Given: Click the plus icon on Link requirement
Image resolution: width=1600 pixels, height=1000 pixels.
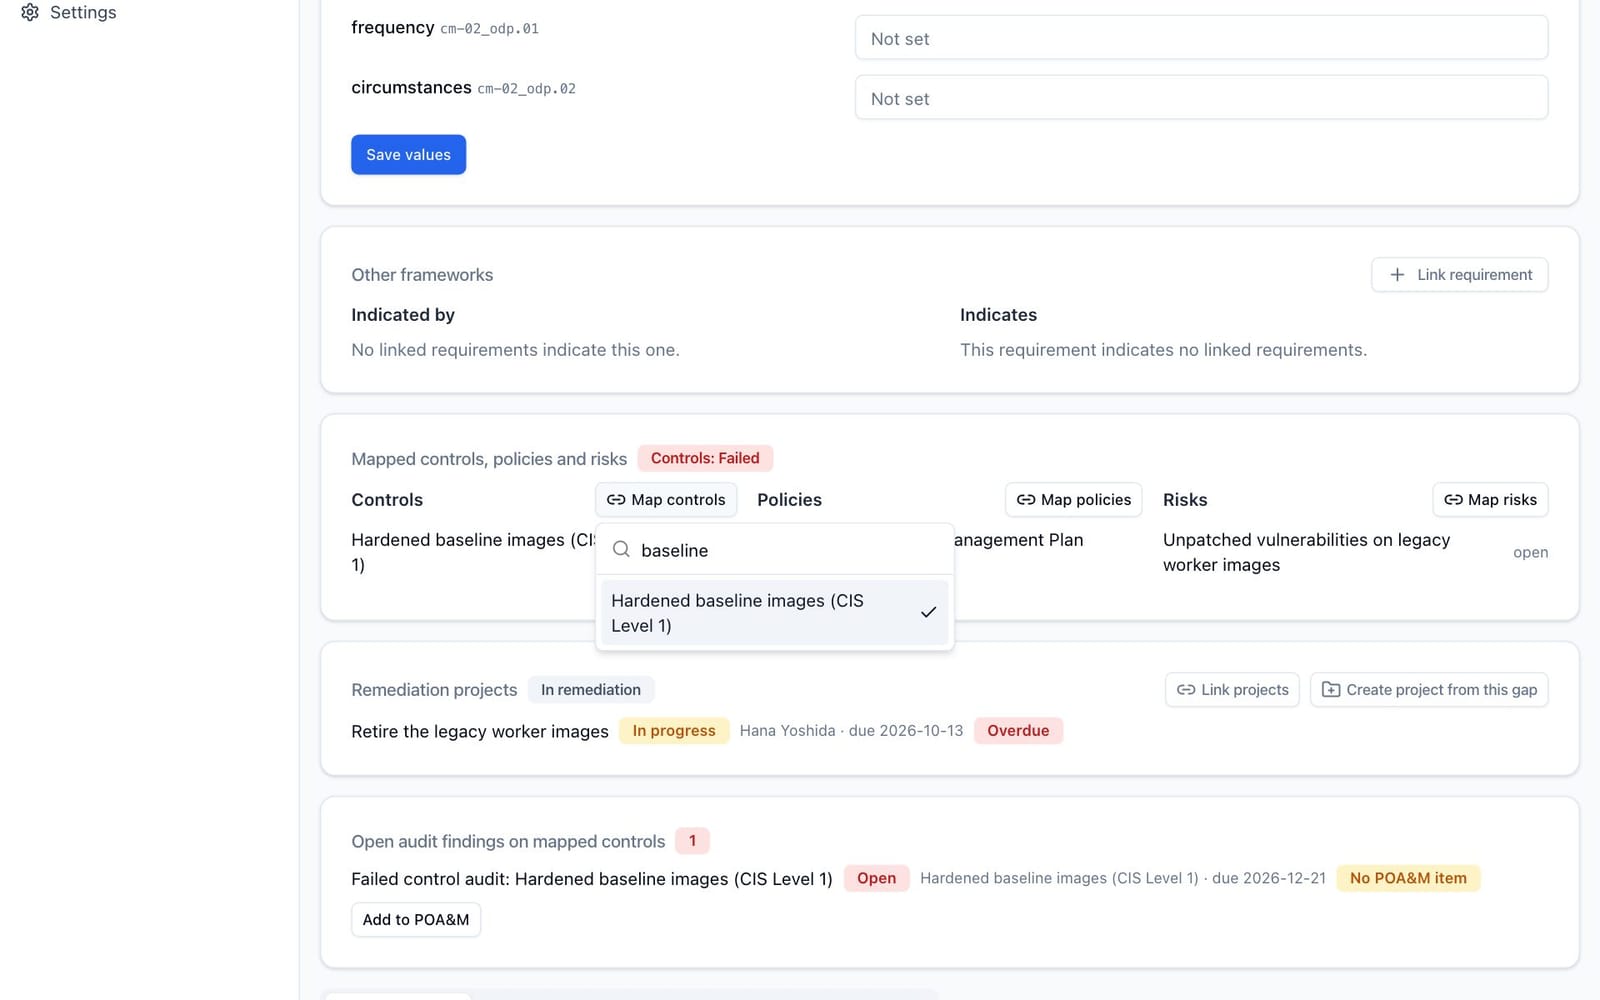Looking at the screenshot, I should [1397, 274].
